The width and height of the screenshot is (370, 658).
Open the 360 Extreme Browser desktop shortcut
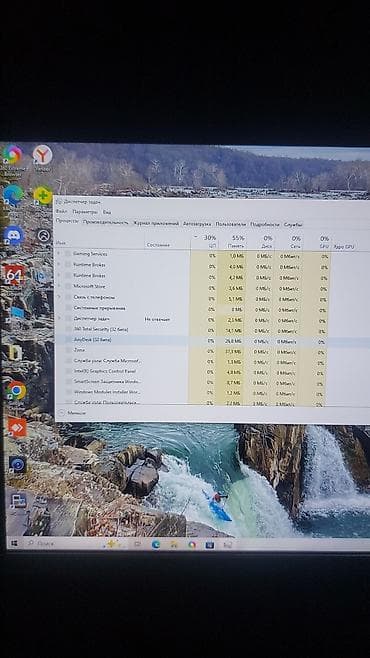pos(12,155)
